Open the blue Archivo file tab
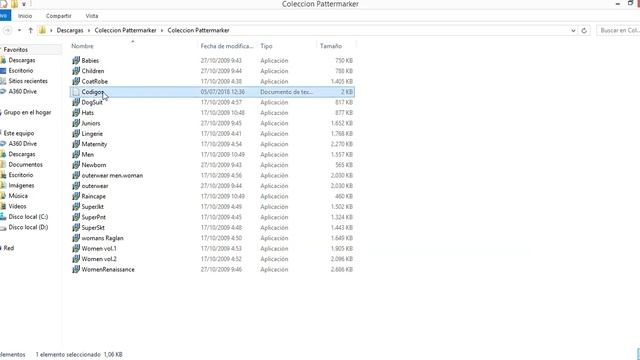 (4, 16)
